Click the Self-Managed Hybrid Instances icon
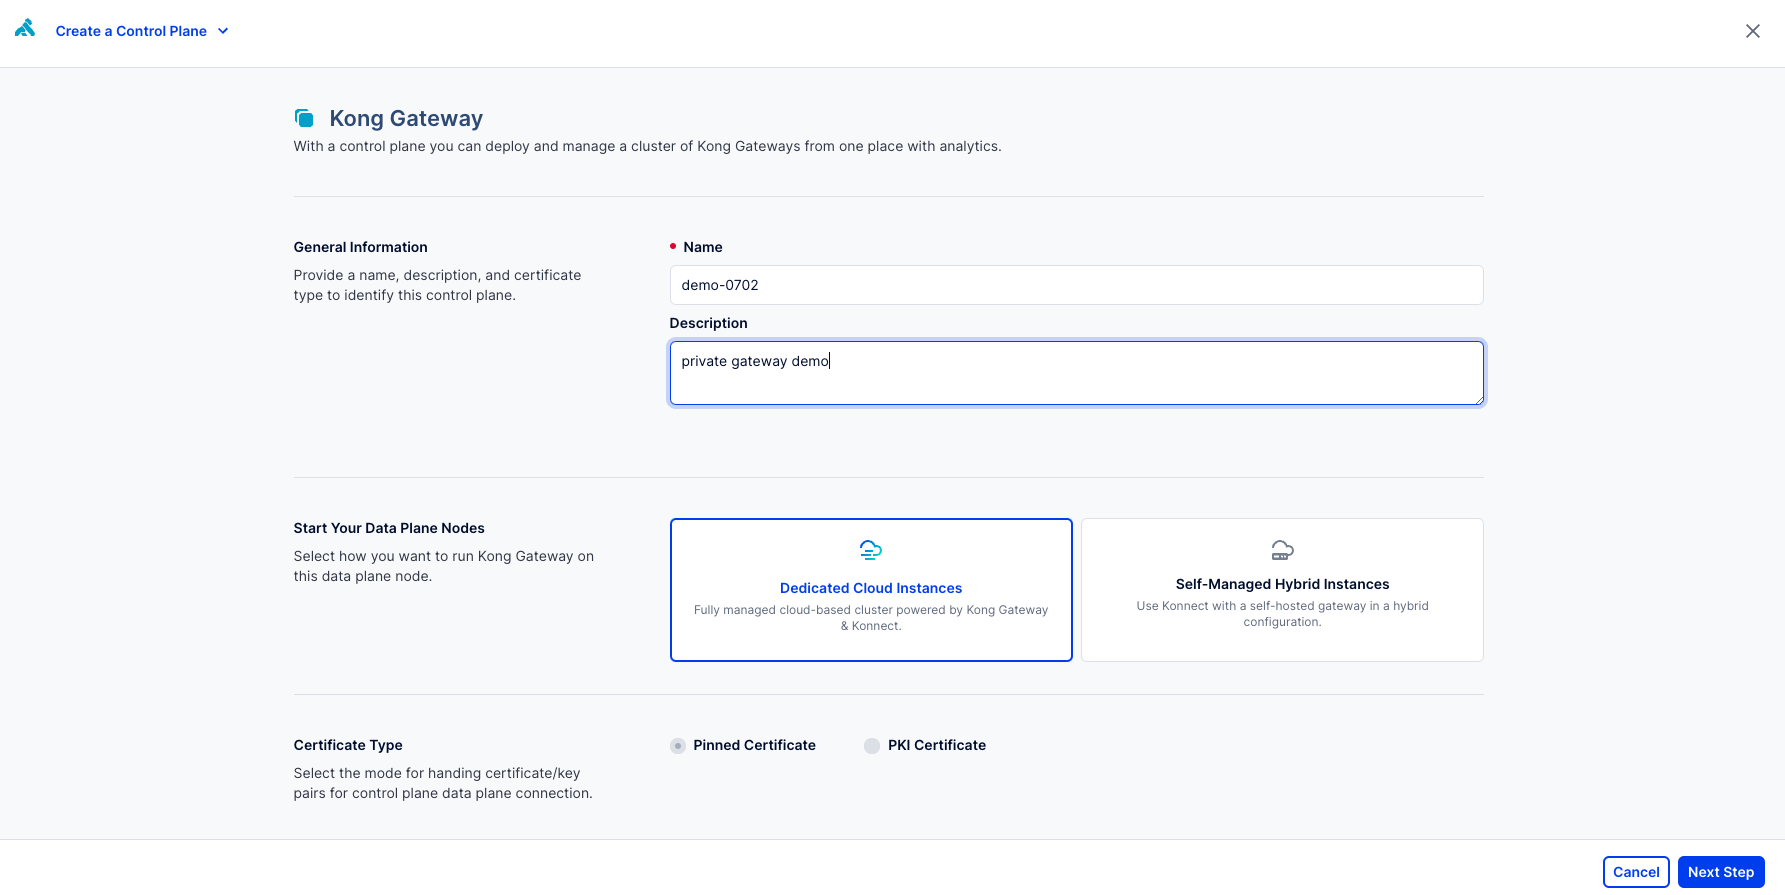Image resolution: width=1785 pixels, height=895 pixels. coord(1282,550)
